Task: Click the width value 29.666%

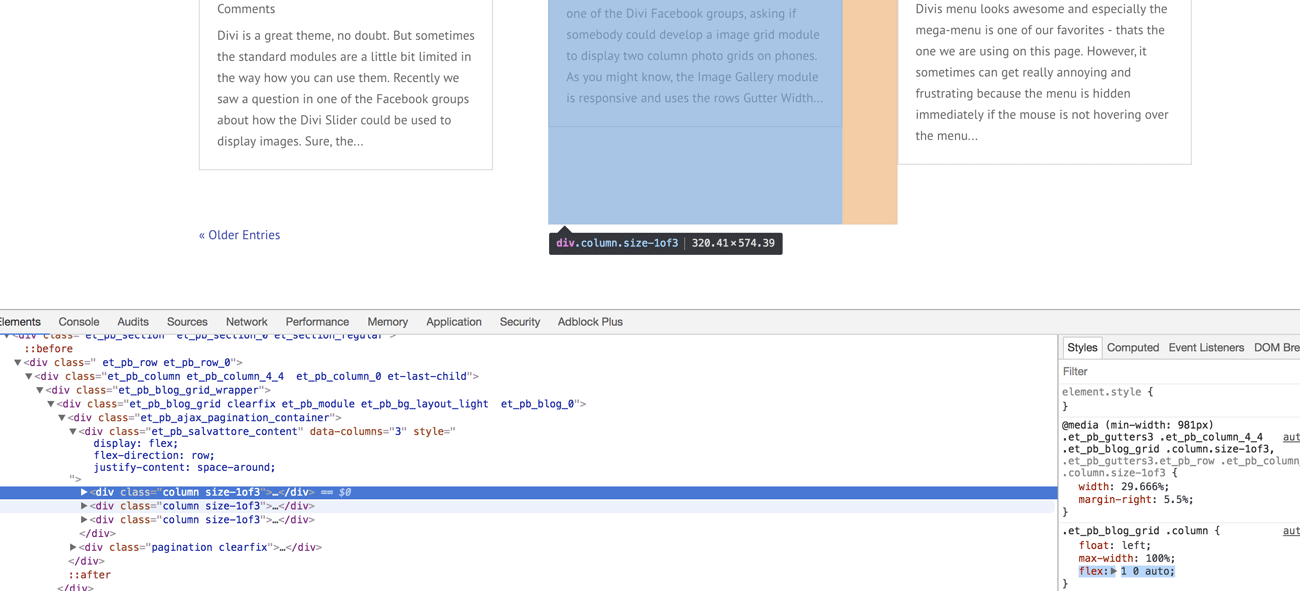Action: coord(1142,487)
